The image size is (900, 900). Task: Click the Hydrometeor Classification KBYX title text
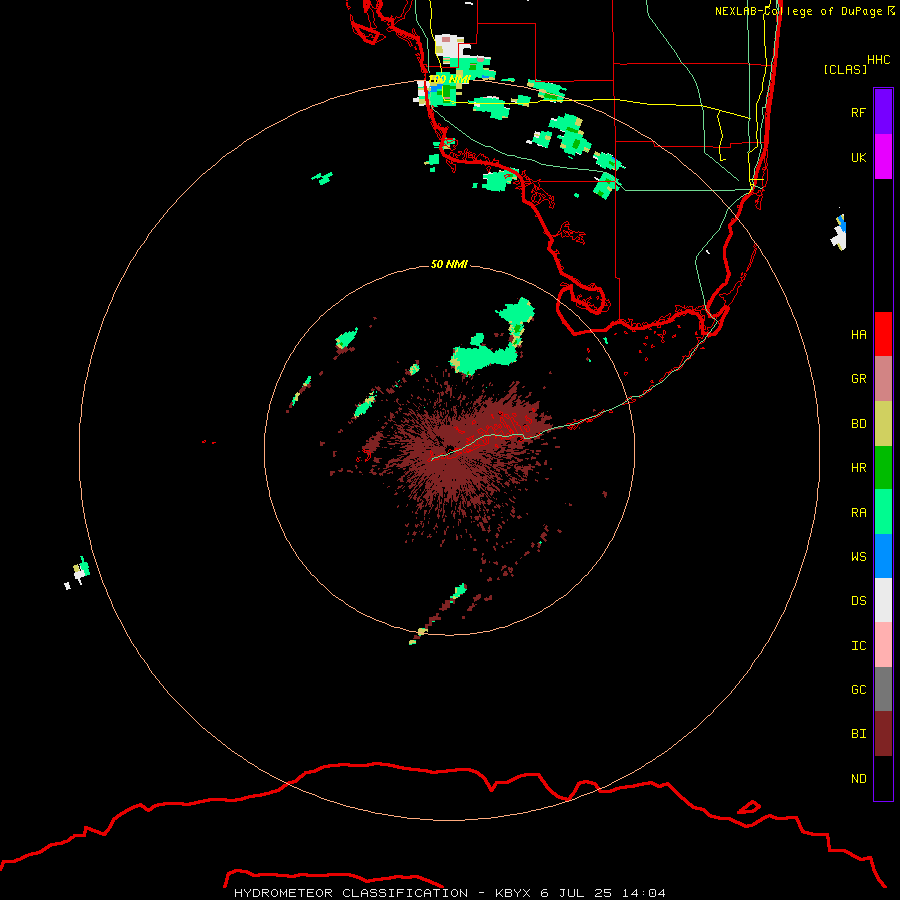[450, 893]
